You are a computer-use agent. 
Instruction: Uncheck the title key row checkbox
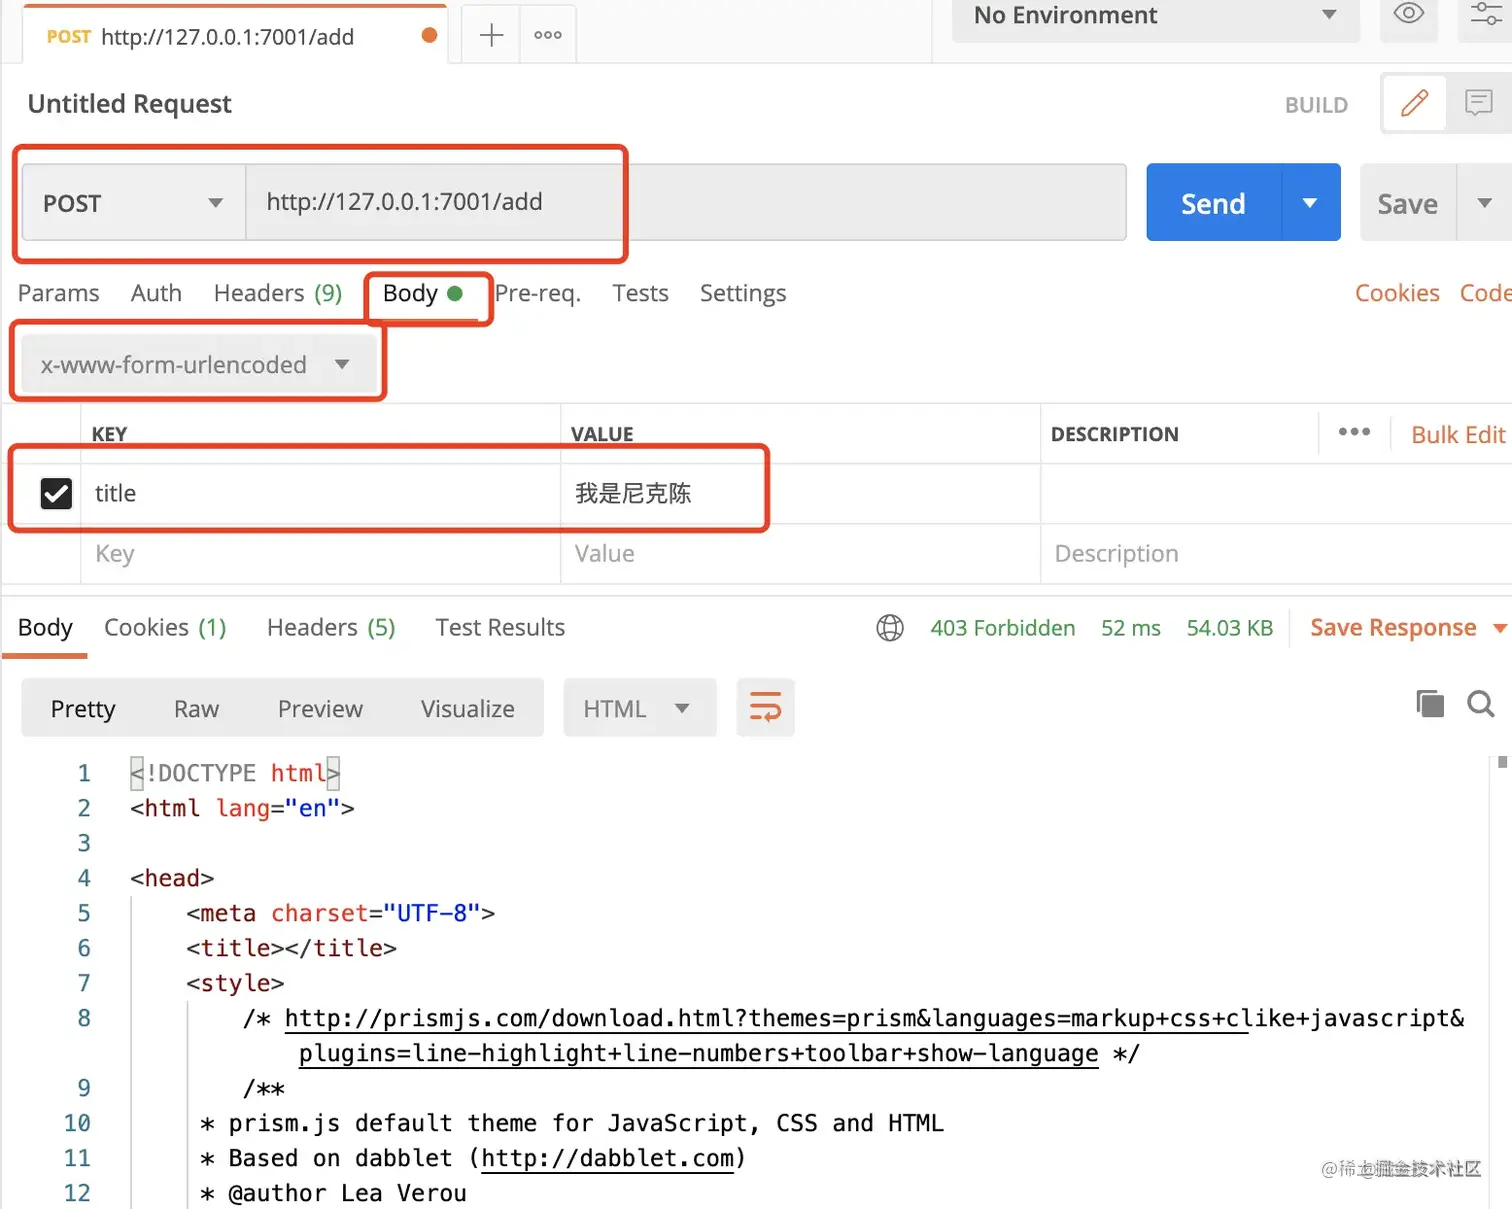pos(56,493)
